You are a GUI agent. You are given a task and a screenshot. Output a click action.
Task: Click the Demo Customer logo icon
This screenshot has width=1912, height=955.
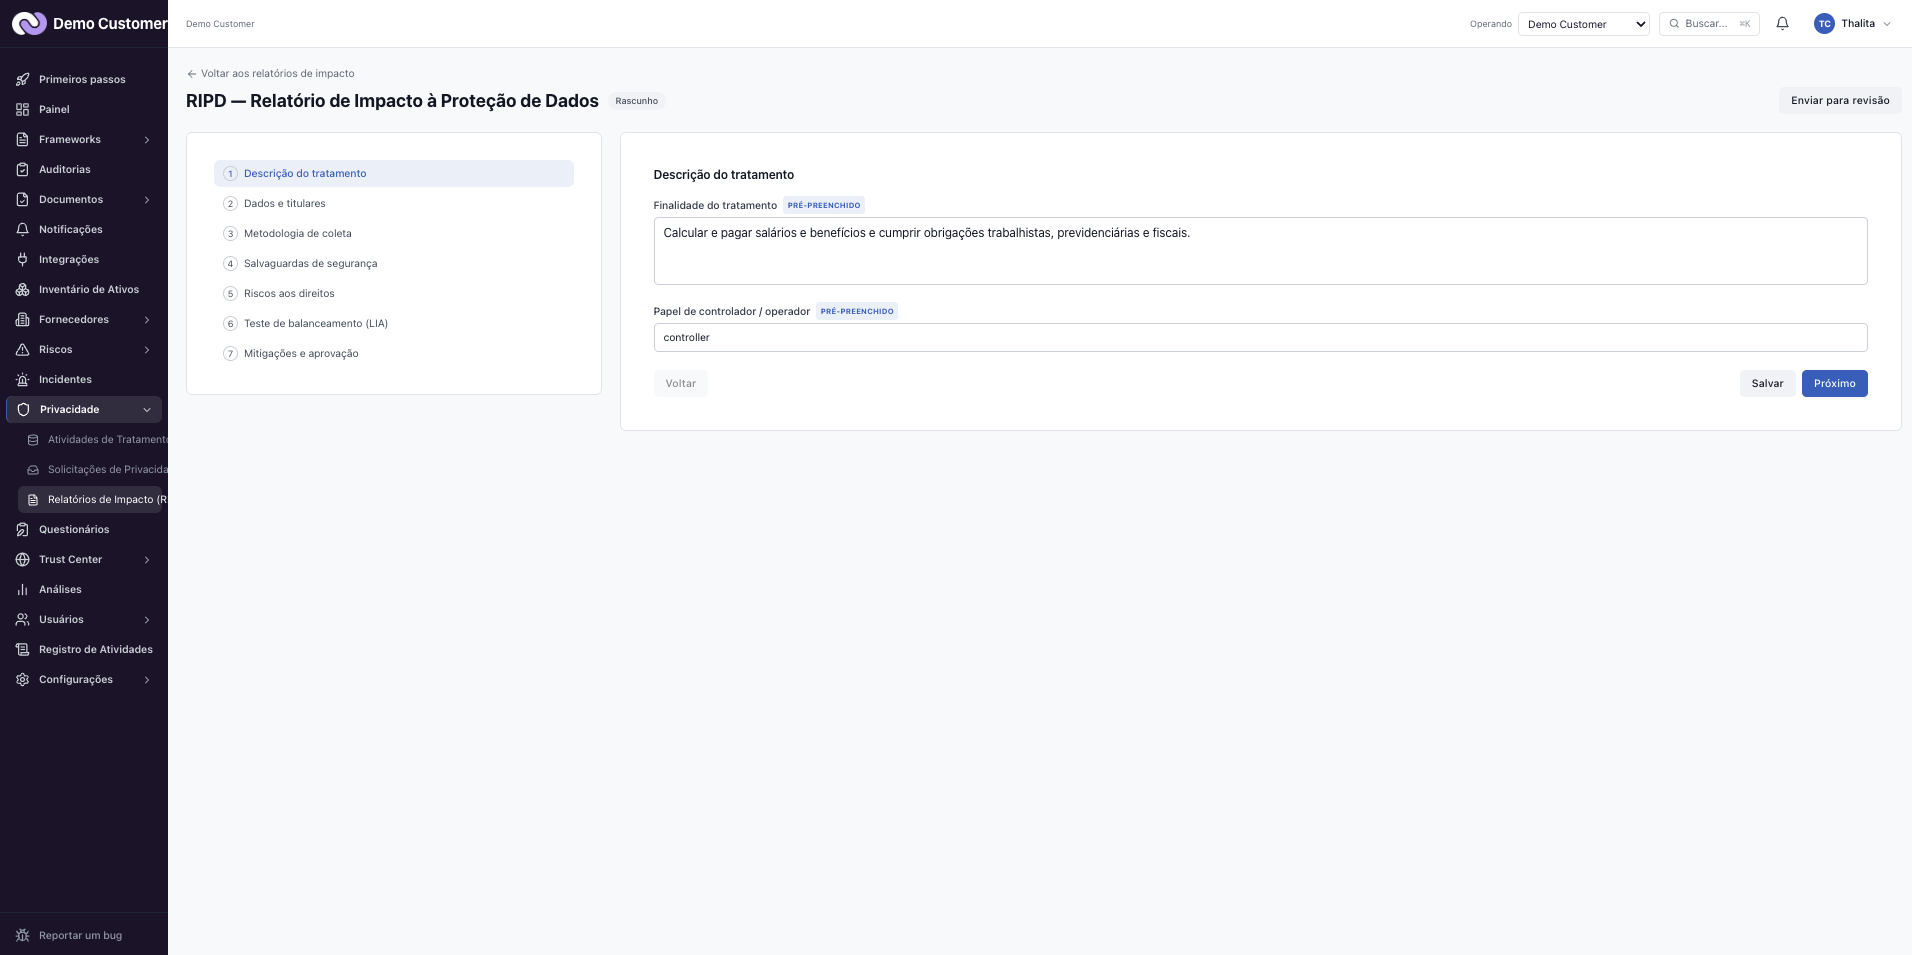pos(29,23)
